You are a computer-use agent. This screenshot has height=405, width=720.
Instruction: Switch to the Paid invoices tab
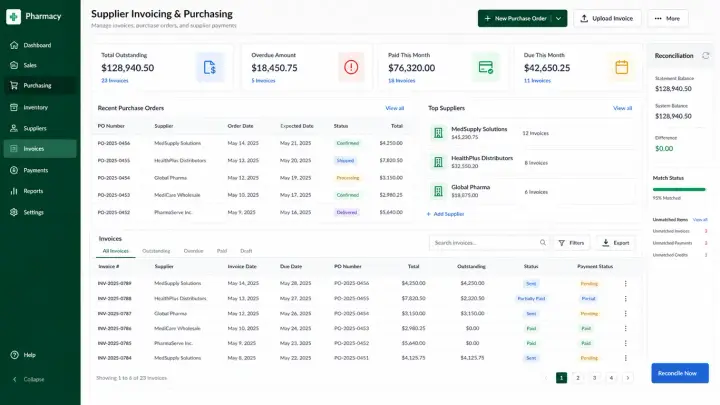click(222, 251)
